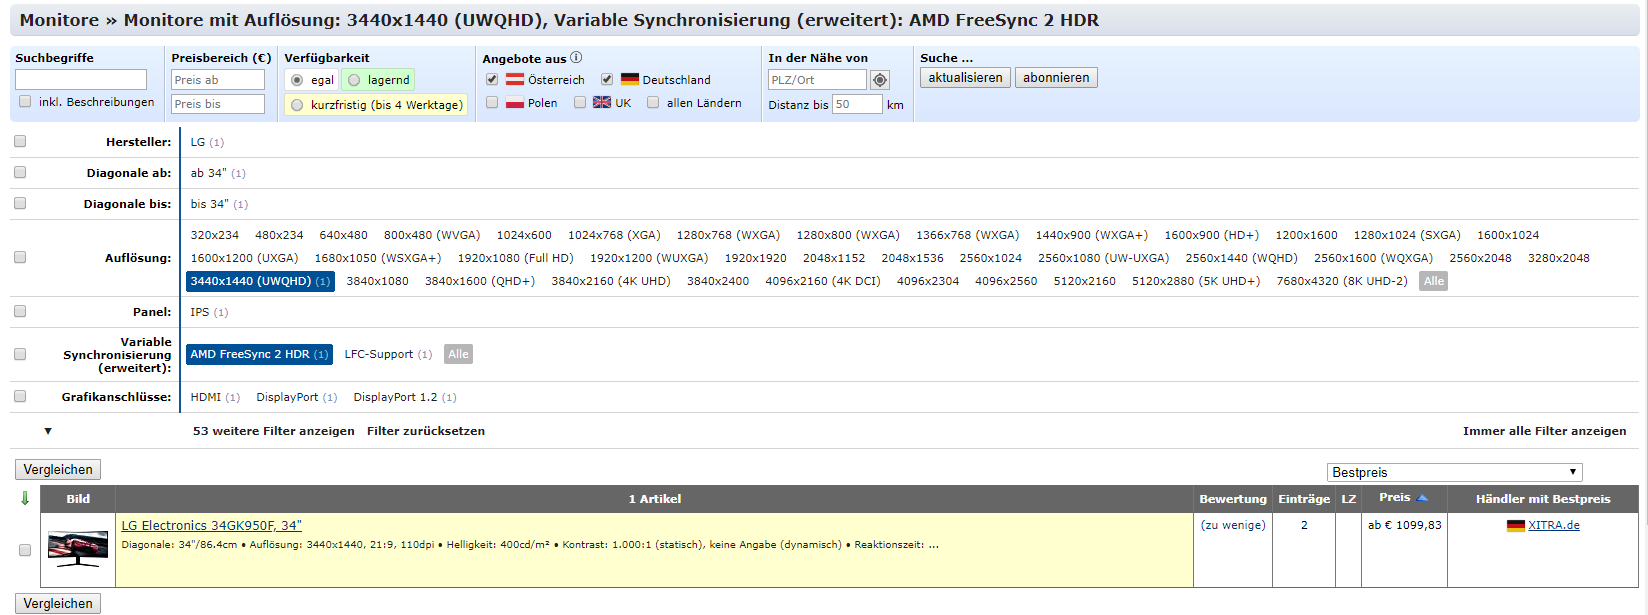
Task: Select 2560x1440 (WQHD) resolution
Action: coord(1241,258)
